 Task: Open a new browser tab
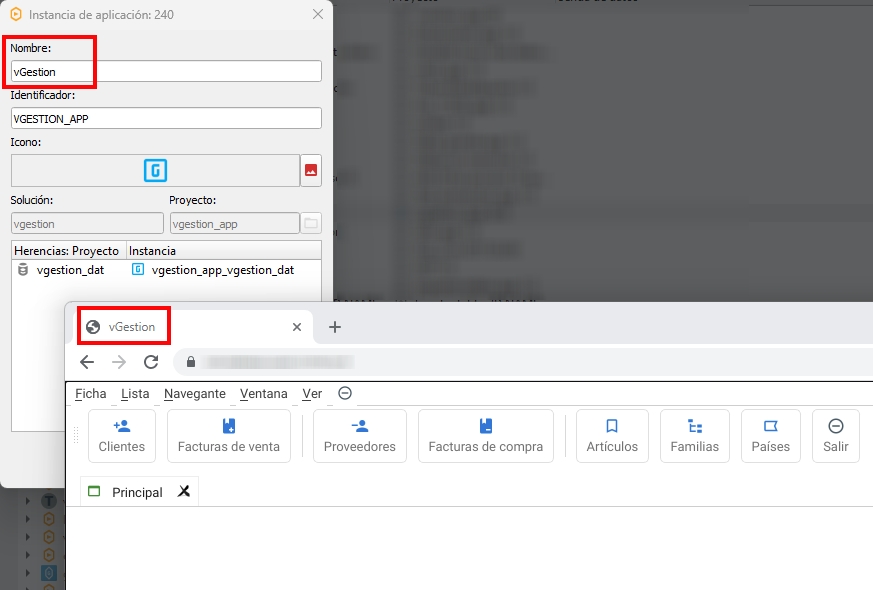(335, 327)
